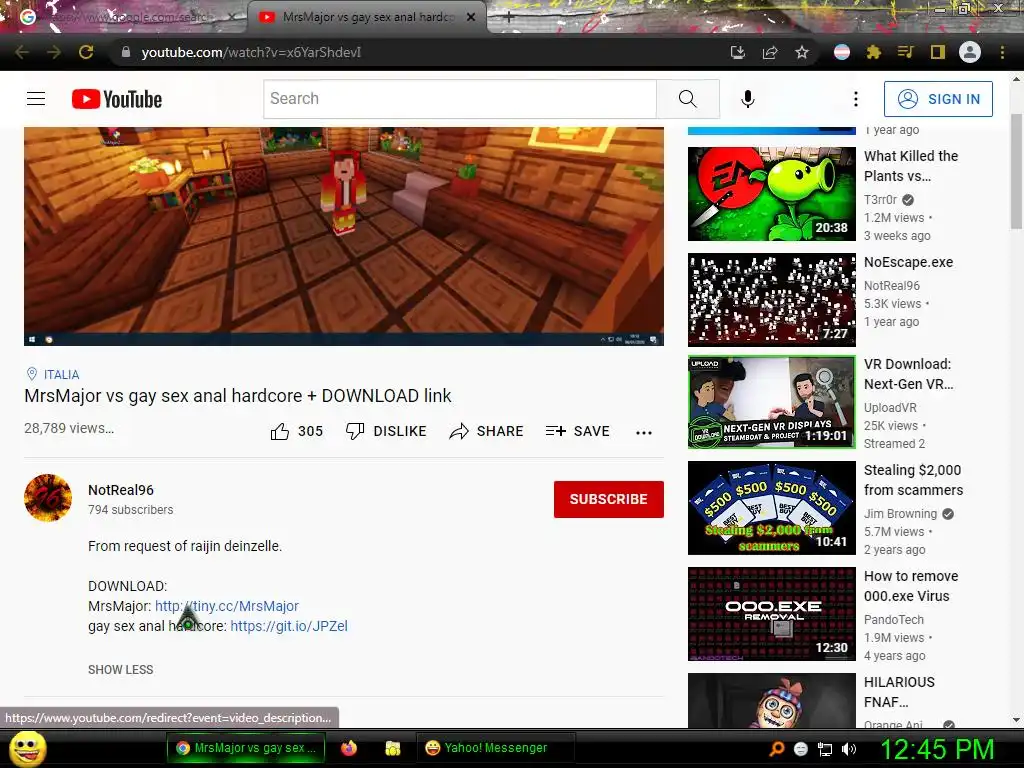Click the browser back arrow
The height and width of the screenshot is (768, 1024).
coord(22,52)
